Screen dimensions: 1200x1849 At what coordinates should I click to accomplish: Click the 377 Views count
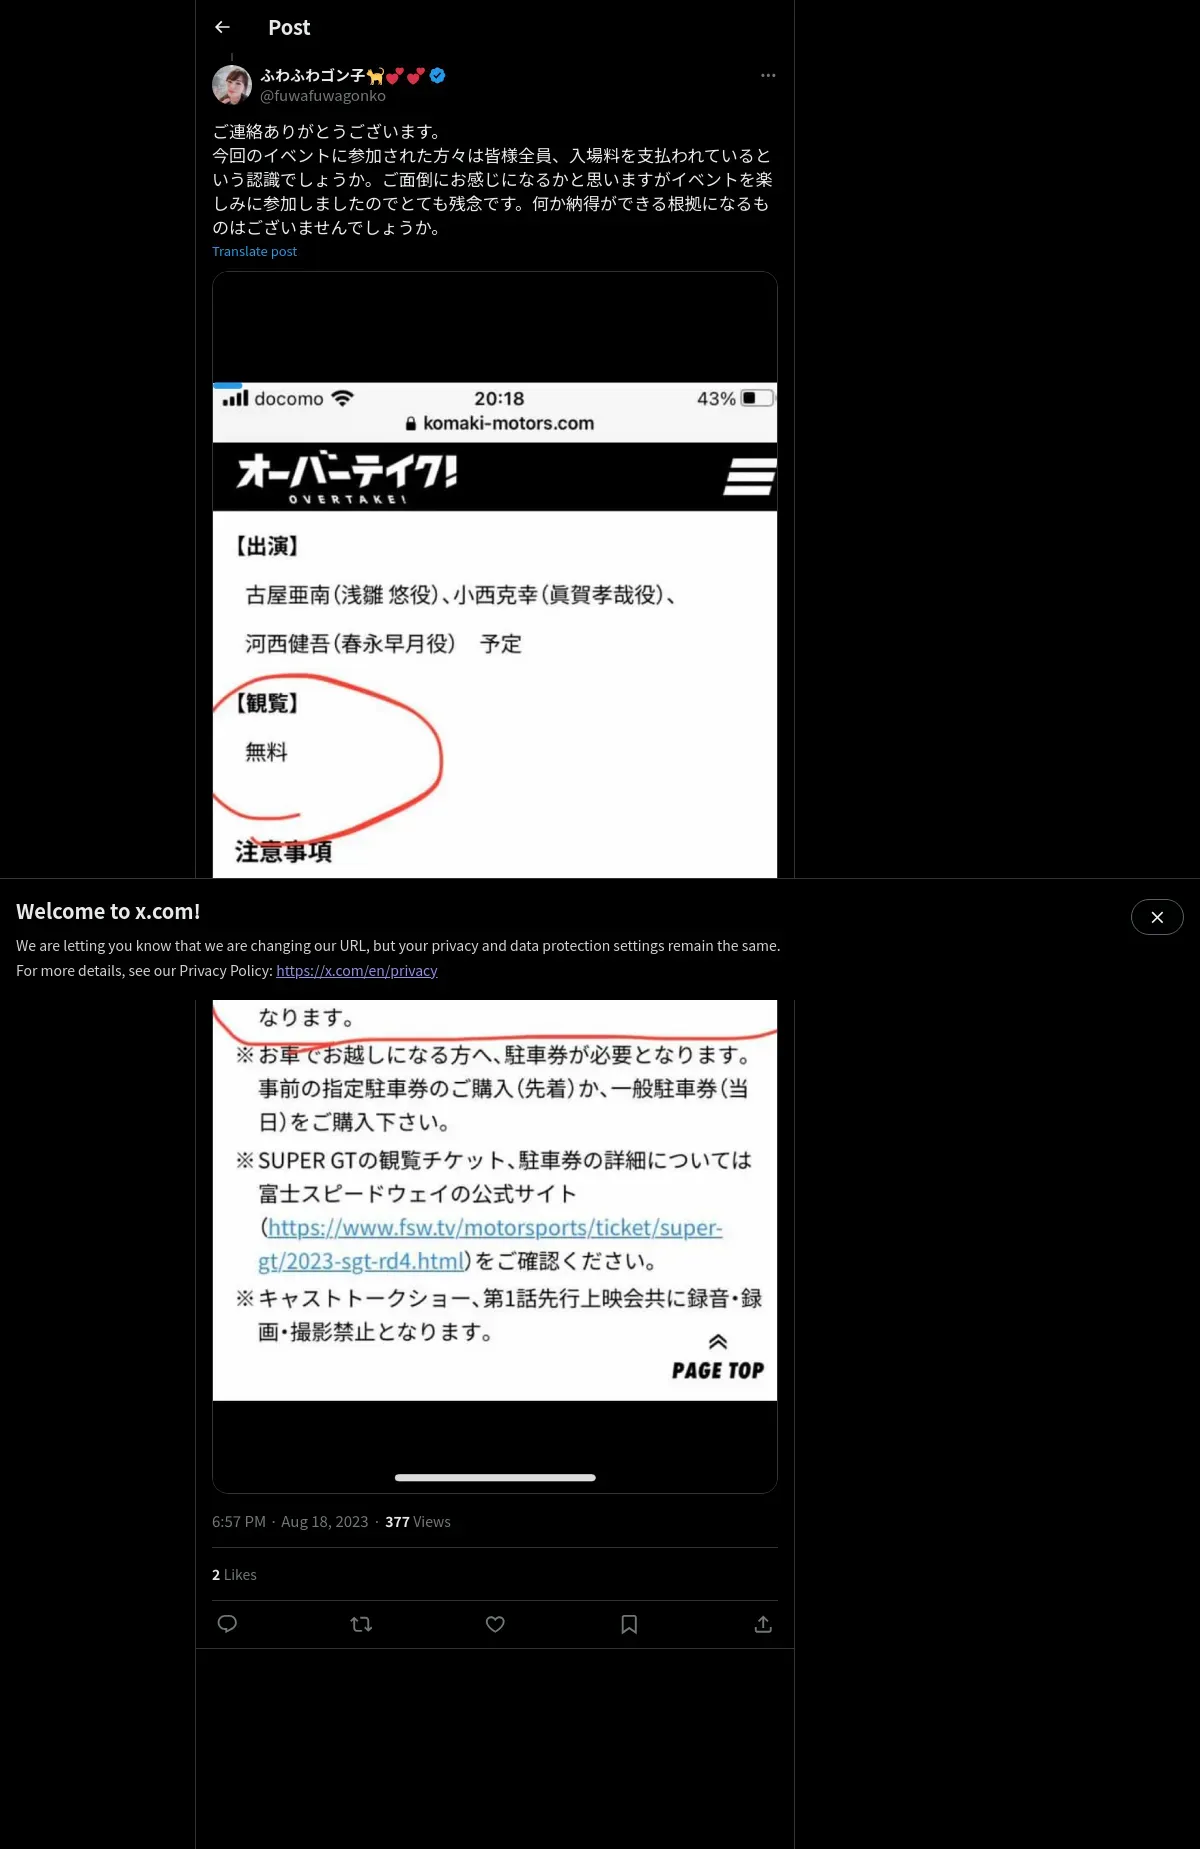point(418,1521)
